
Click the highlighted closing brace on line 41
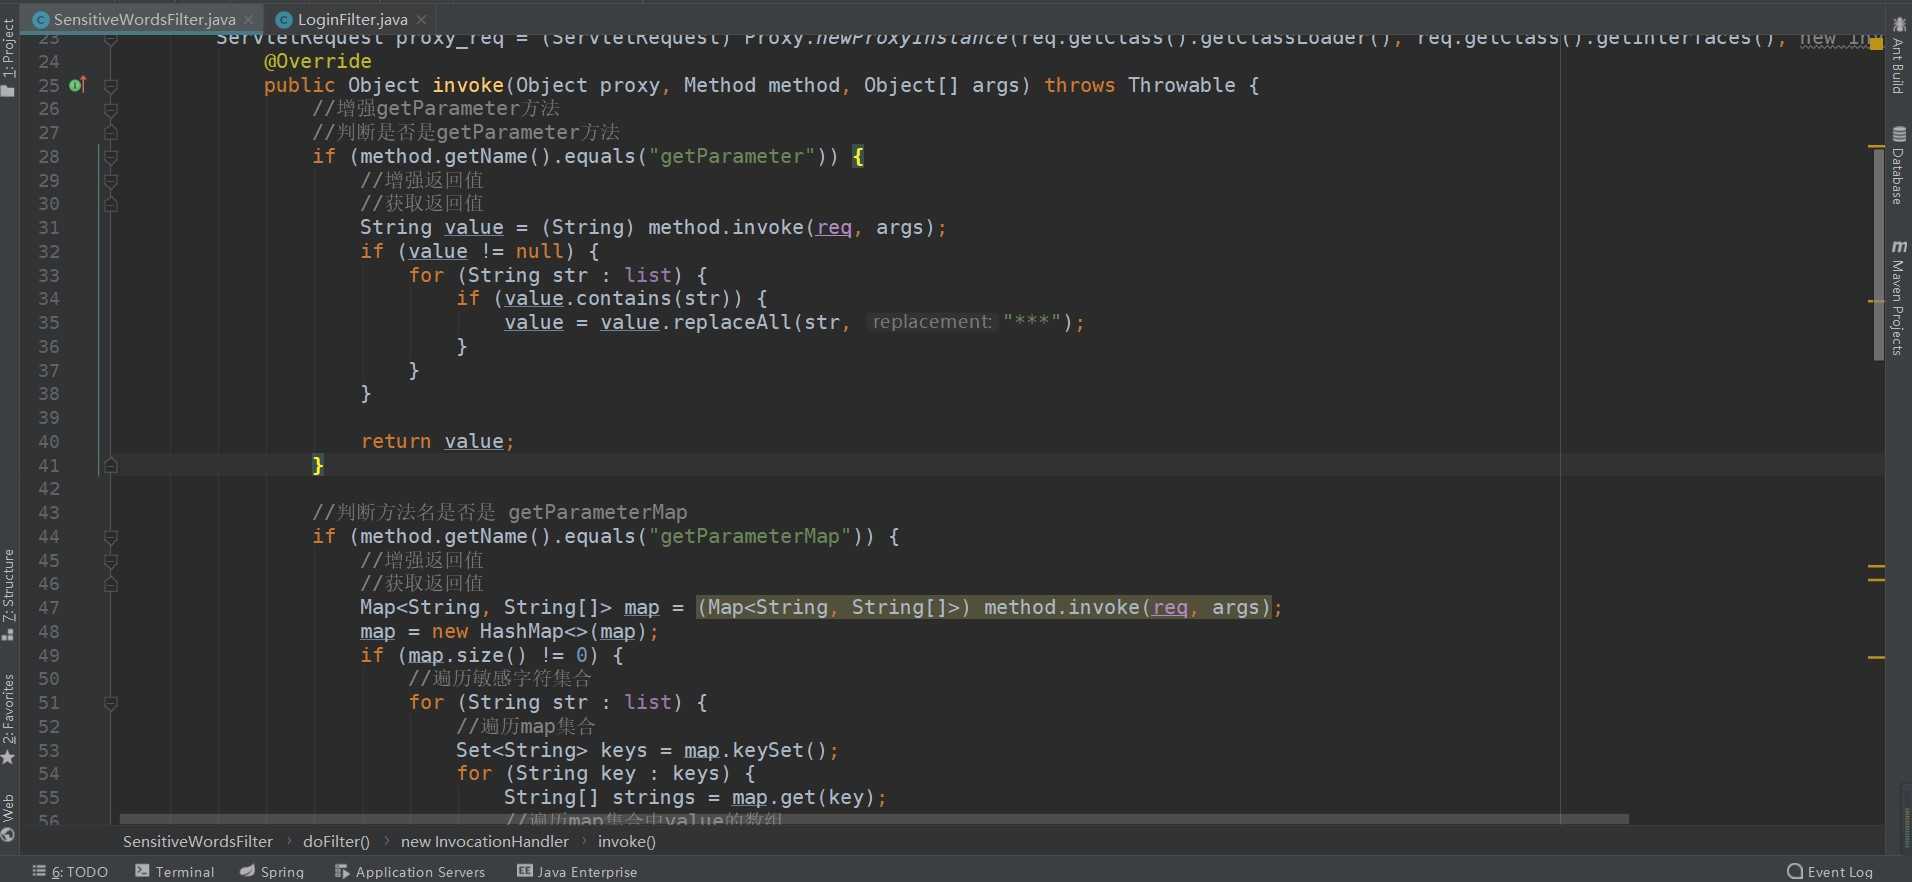(318, 466)
